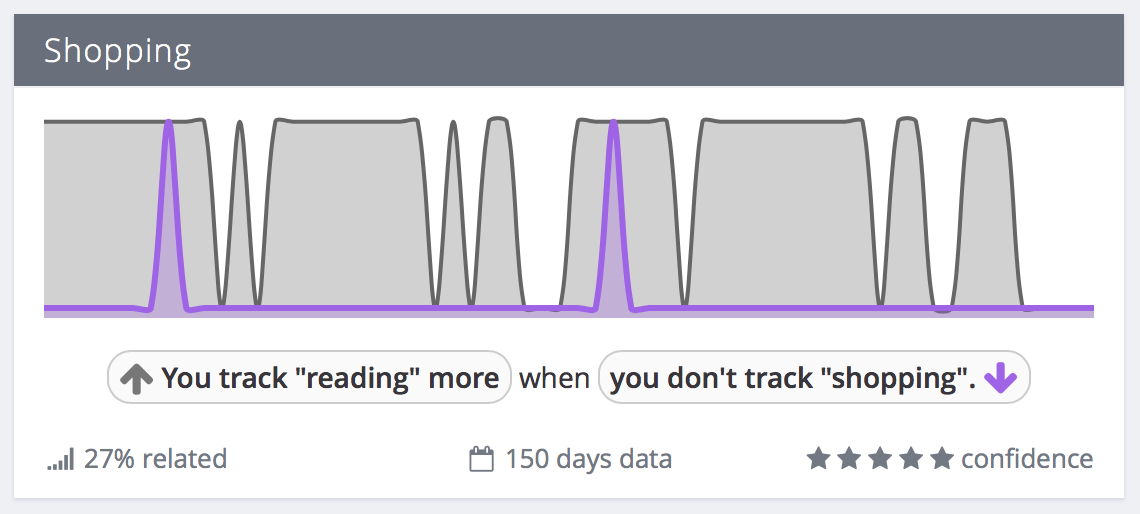The image size is (1140, 514).
Task: Click the first confidence star
Action: coord(818,459)
